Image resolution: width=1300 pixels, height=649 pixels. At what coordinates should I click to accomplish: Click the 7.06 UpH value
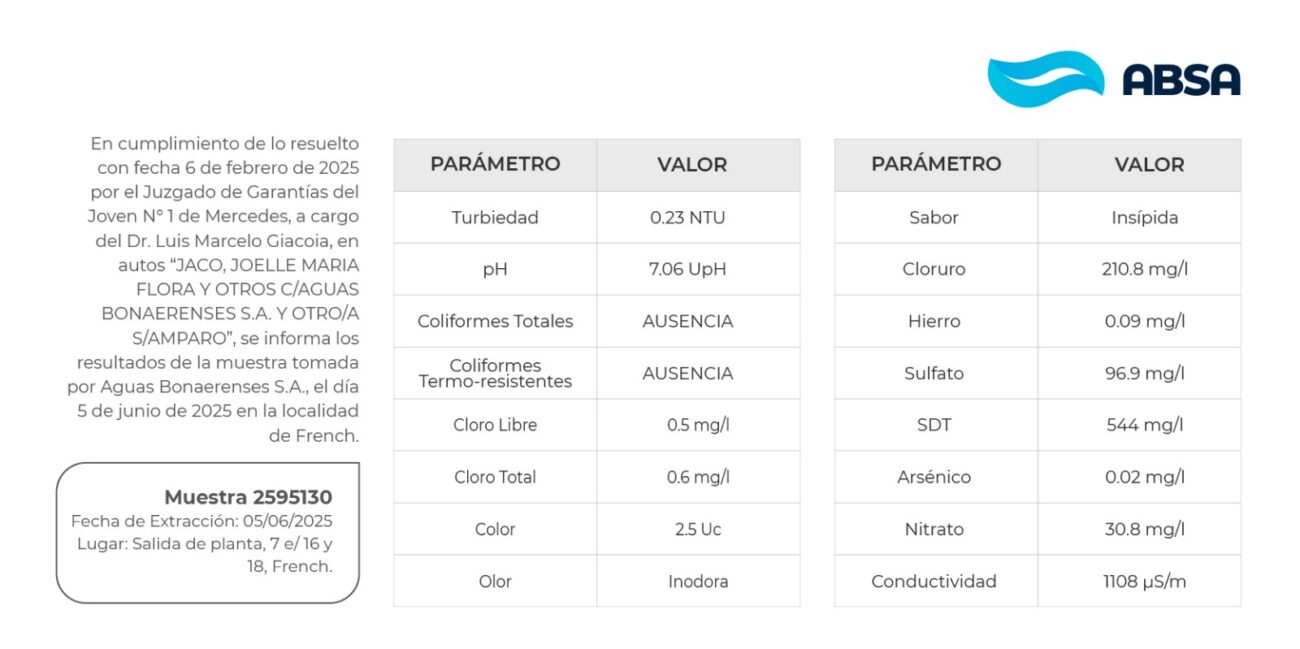pyautogui.click(x=688, y=269)
